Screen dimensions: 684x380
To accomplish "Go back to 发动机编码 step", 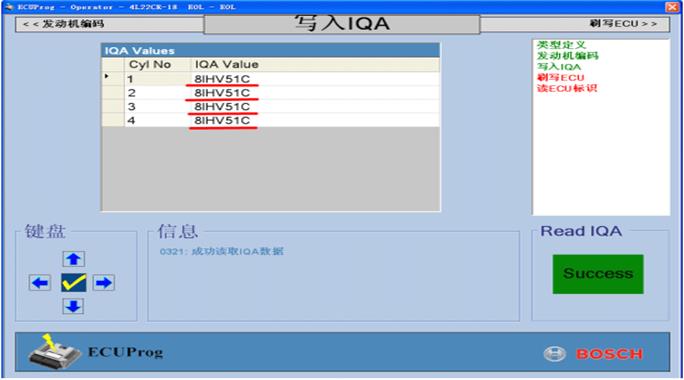I will coord(63,24).
